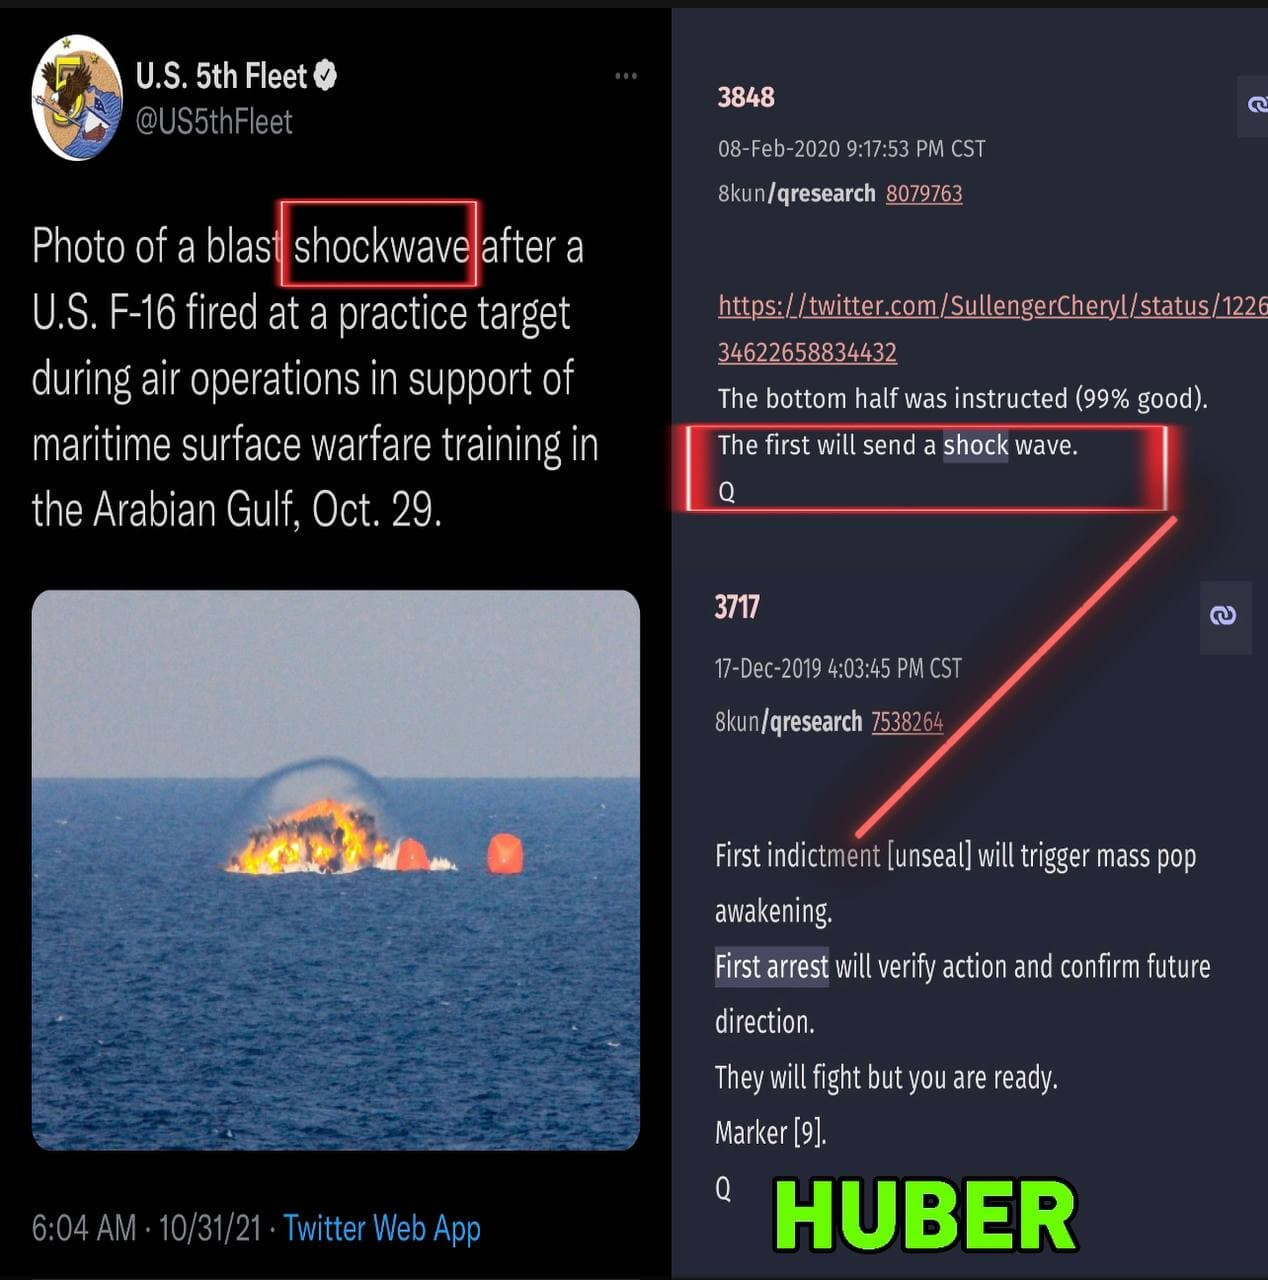Viewport: 1268px width, 1280px height.
Task: Open the three-dot tweet options menu
Action: click(626, 76)
